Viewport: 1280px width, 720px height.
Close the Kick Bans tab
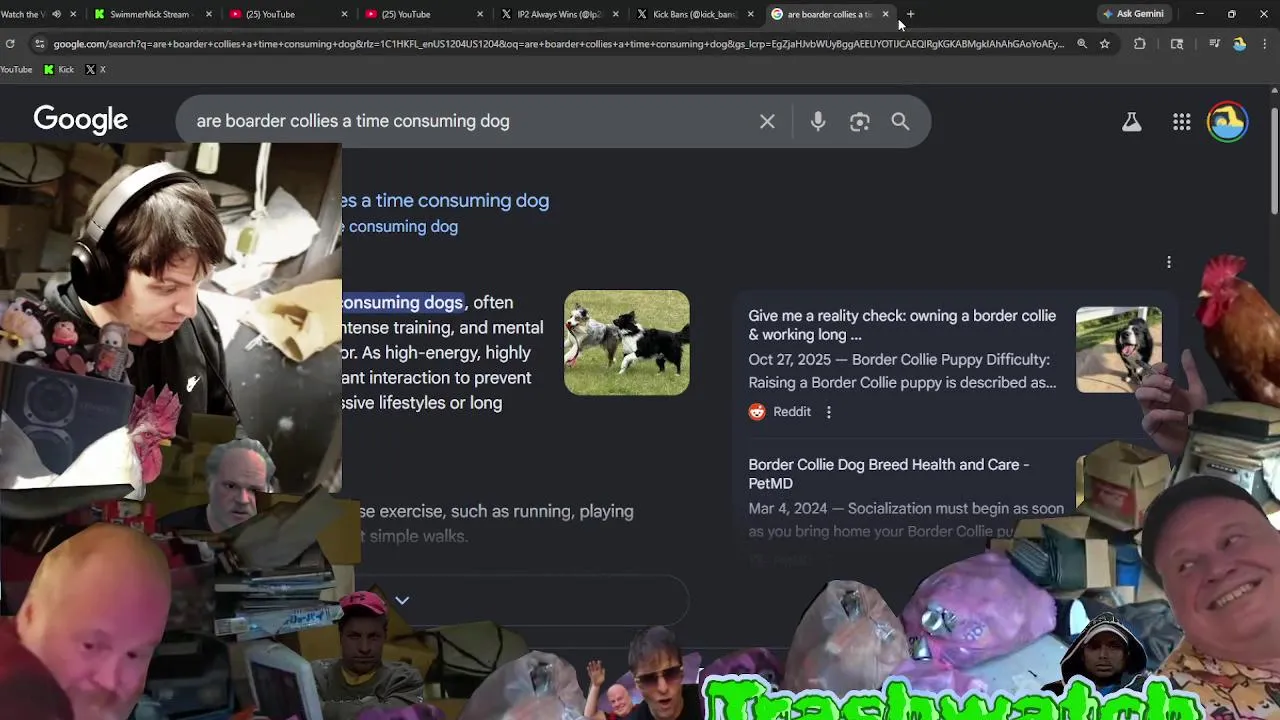[750, 14]
